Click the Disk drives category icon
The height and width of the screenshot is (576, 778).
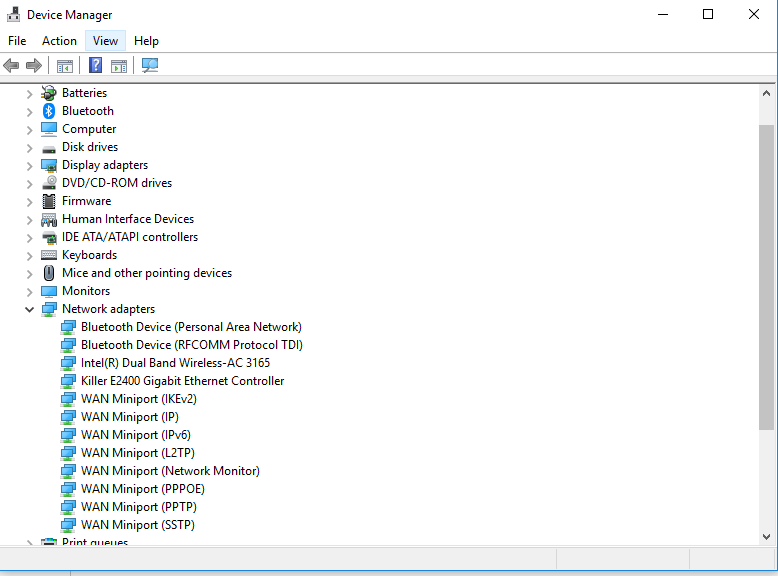49,148
